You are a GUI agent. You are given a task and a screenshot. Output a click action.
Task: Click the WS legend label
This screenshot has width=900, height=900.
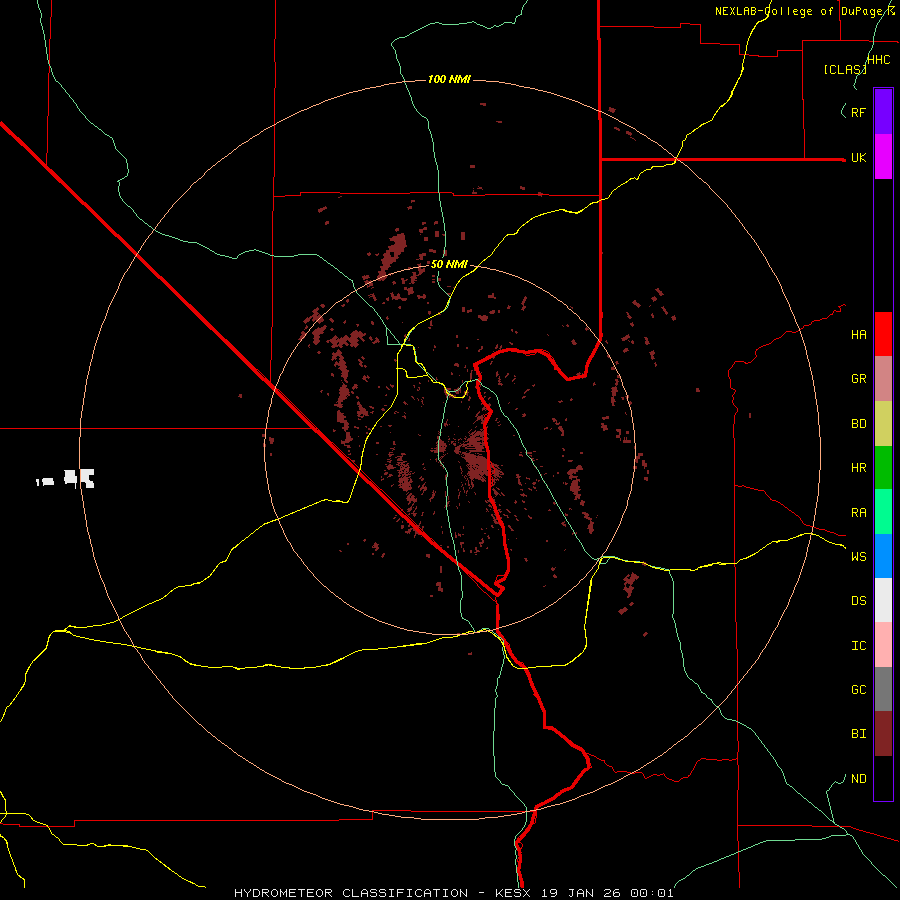pyautogui.click(x=858, y=556)
